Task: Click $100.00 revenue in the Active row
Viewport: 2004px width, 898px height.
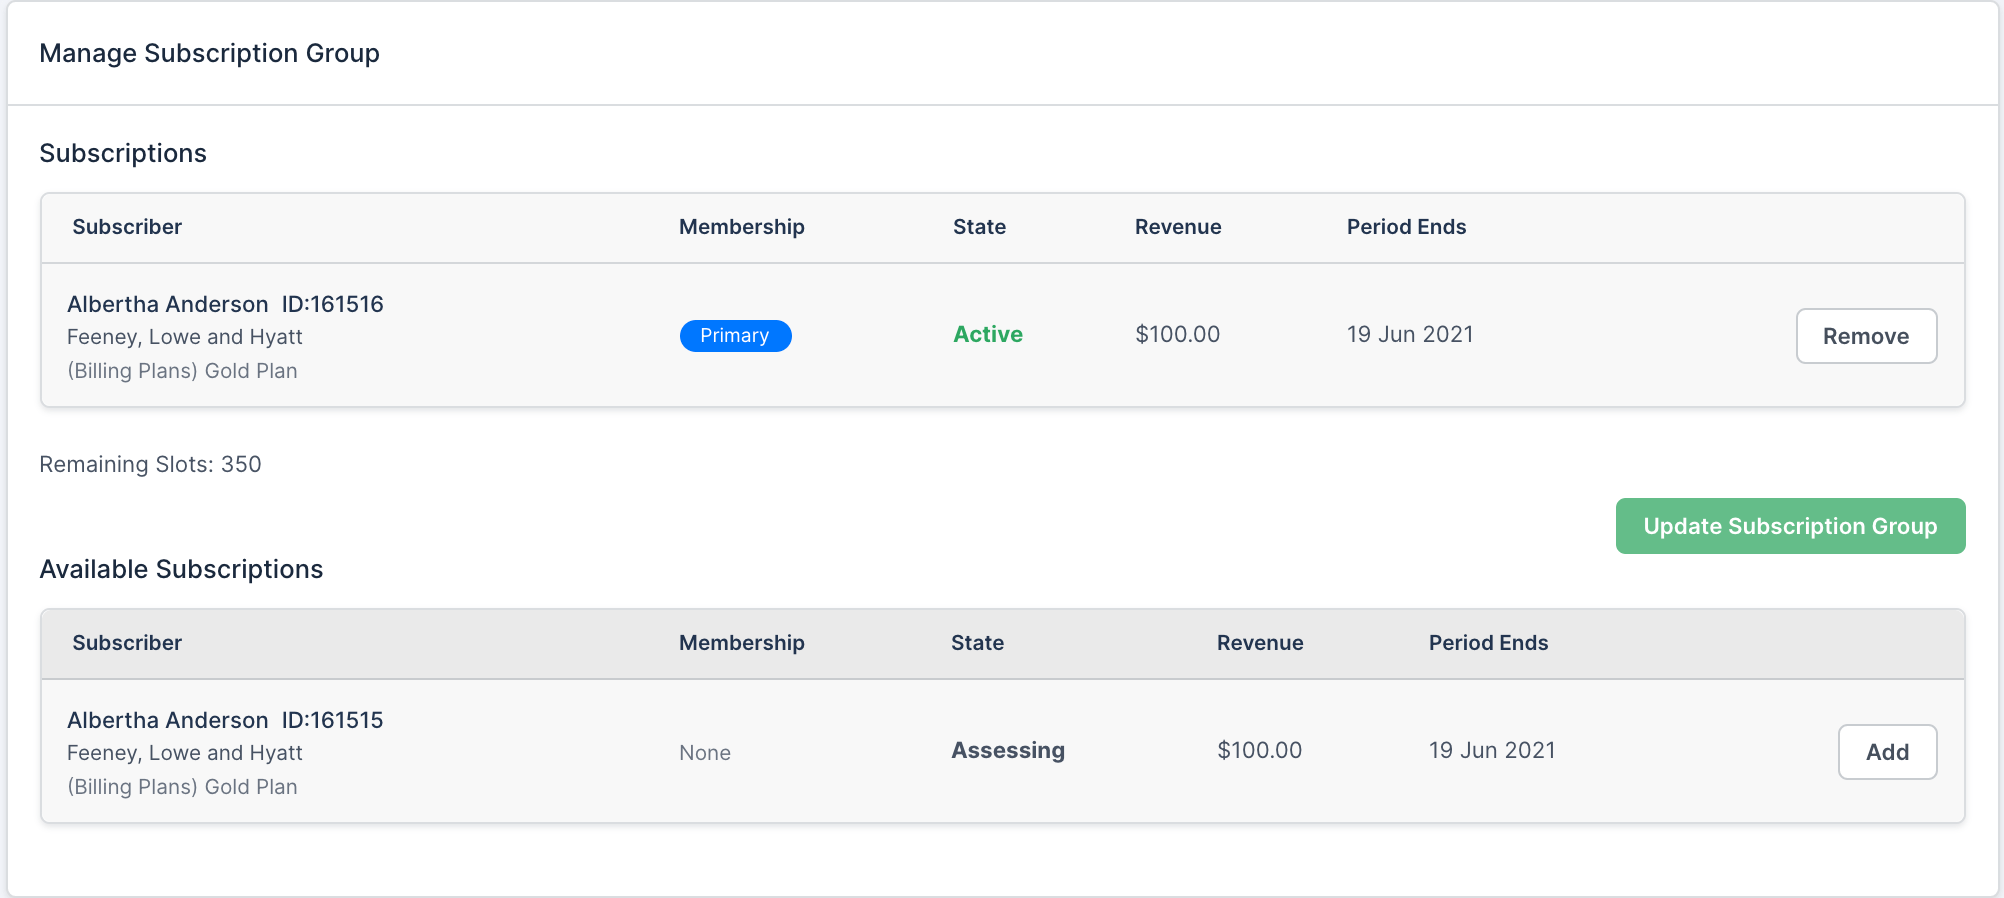Action: pyautogui.click(x=1177, y=335)
